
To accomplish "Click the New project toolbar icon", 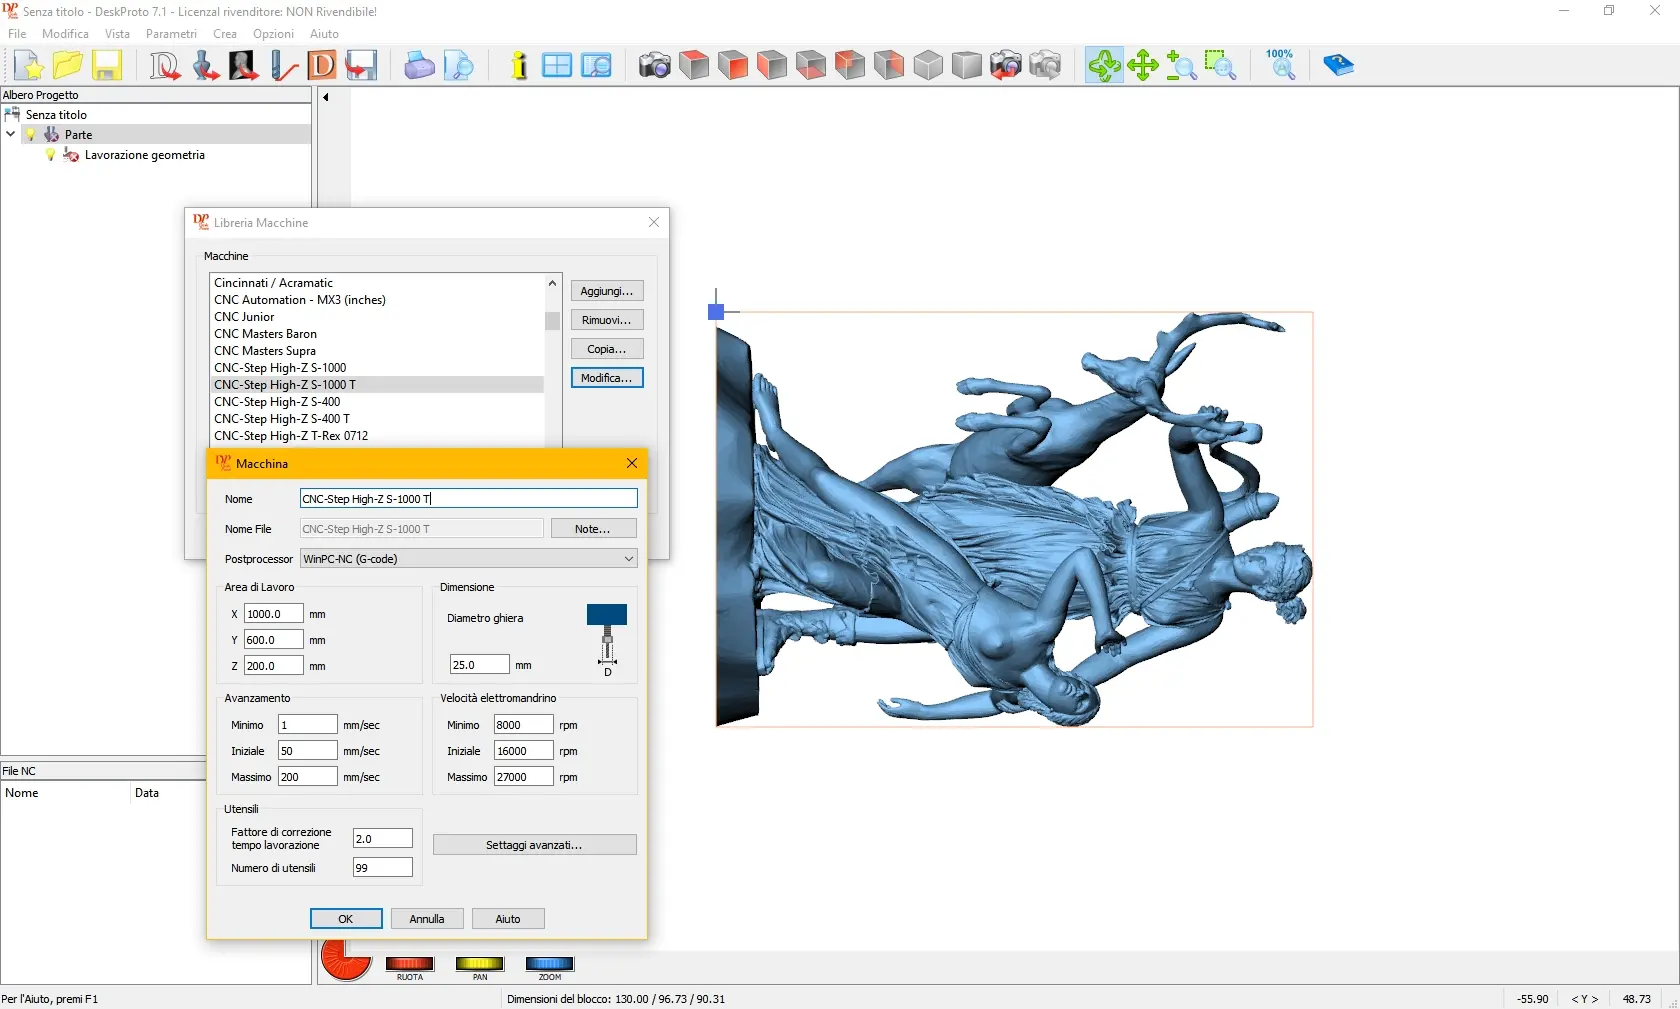I will [x=29, y=65].
